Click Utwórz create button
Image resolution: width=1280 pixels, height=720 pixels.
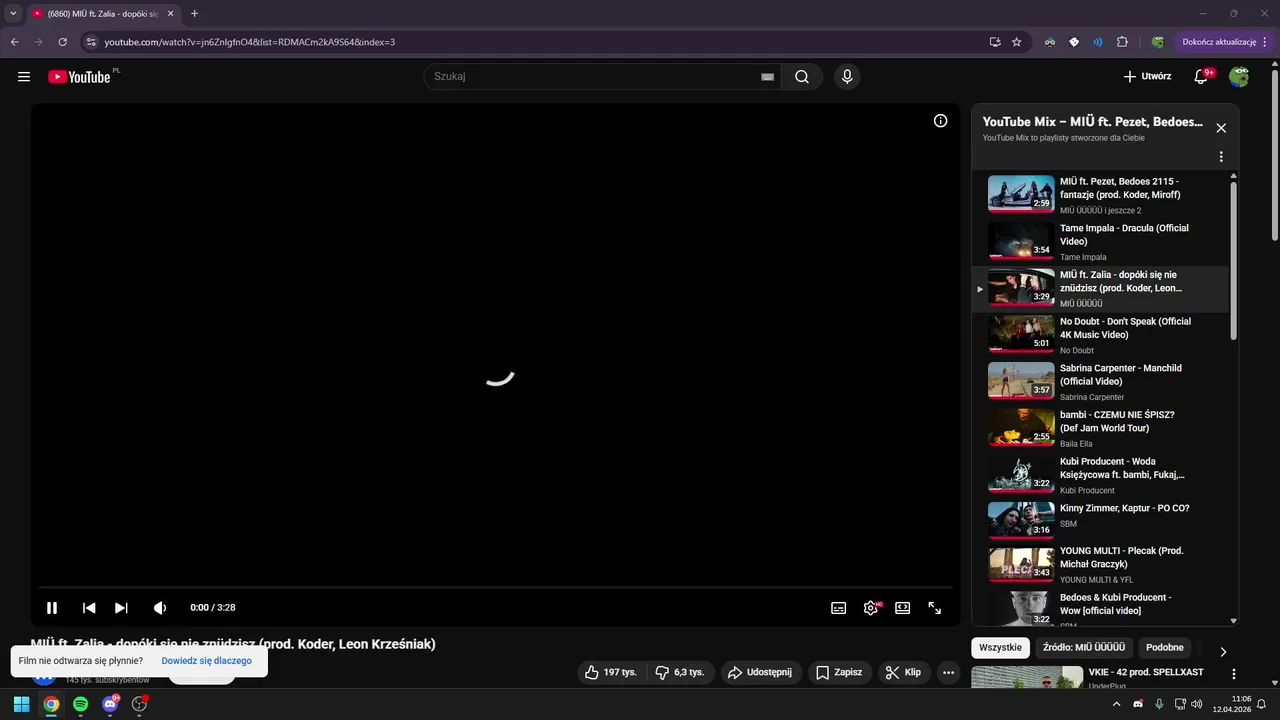1147,77
